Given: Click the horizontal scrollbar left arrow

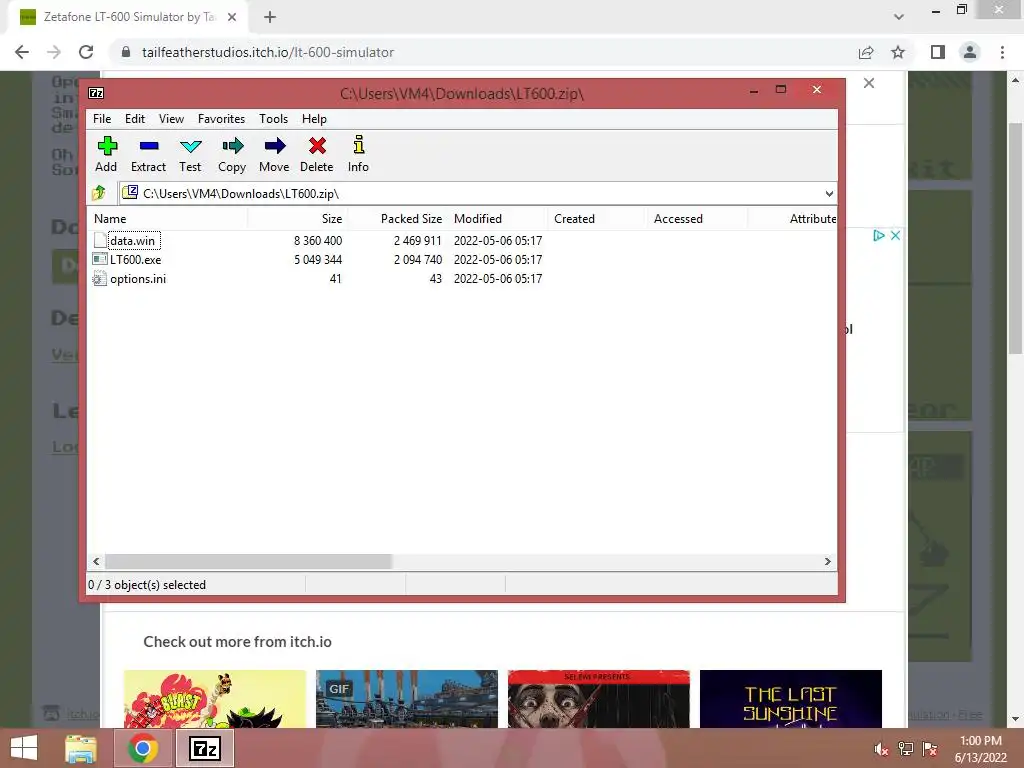Looking at the screenshot, I should (x=96, y=562).
